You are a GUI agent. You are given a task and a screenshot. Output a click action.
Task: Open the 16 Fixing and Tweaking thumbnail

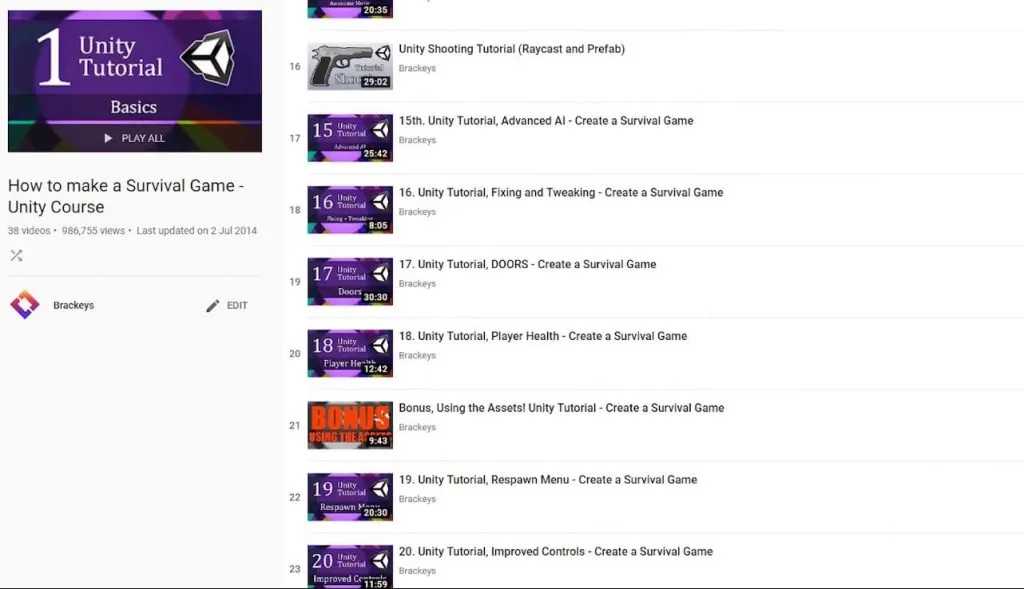350,210
